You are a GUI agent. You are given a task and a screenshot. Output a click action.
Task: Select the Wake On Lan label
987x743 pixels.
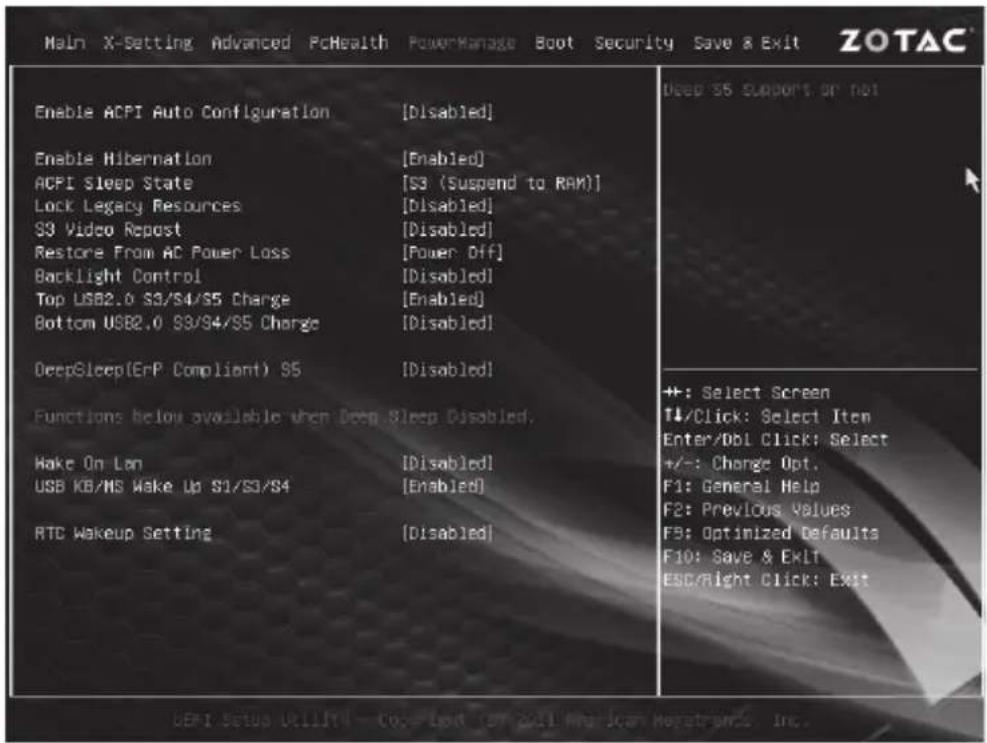[88, 463]
